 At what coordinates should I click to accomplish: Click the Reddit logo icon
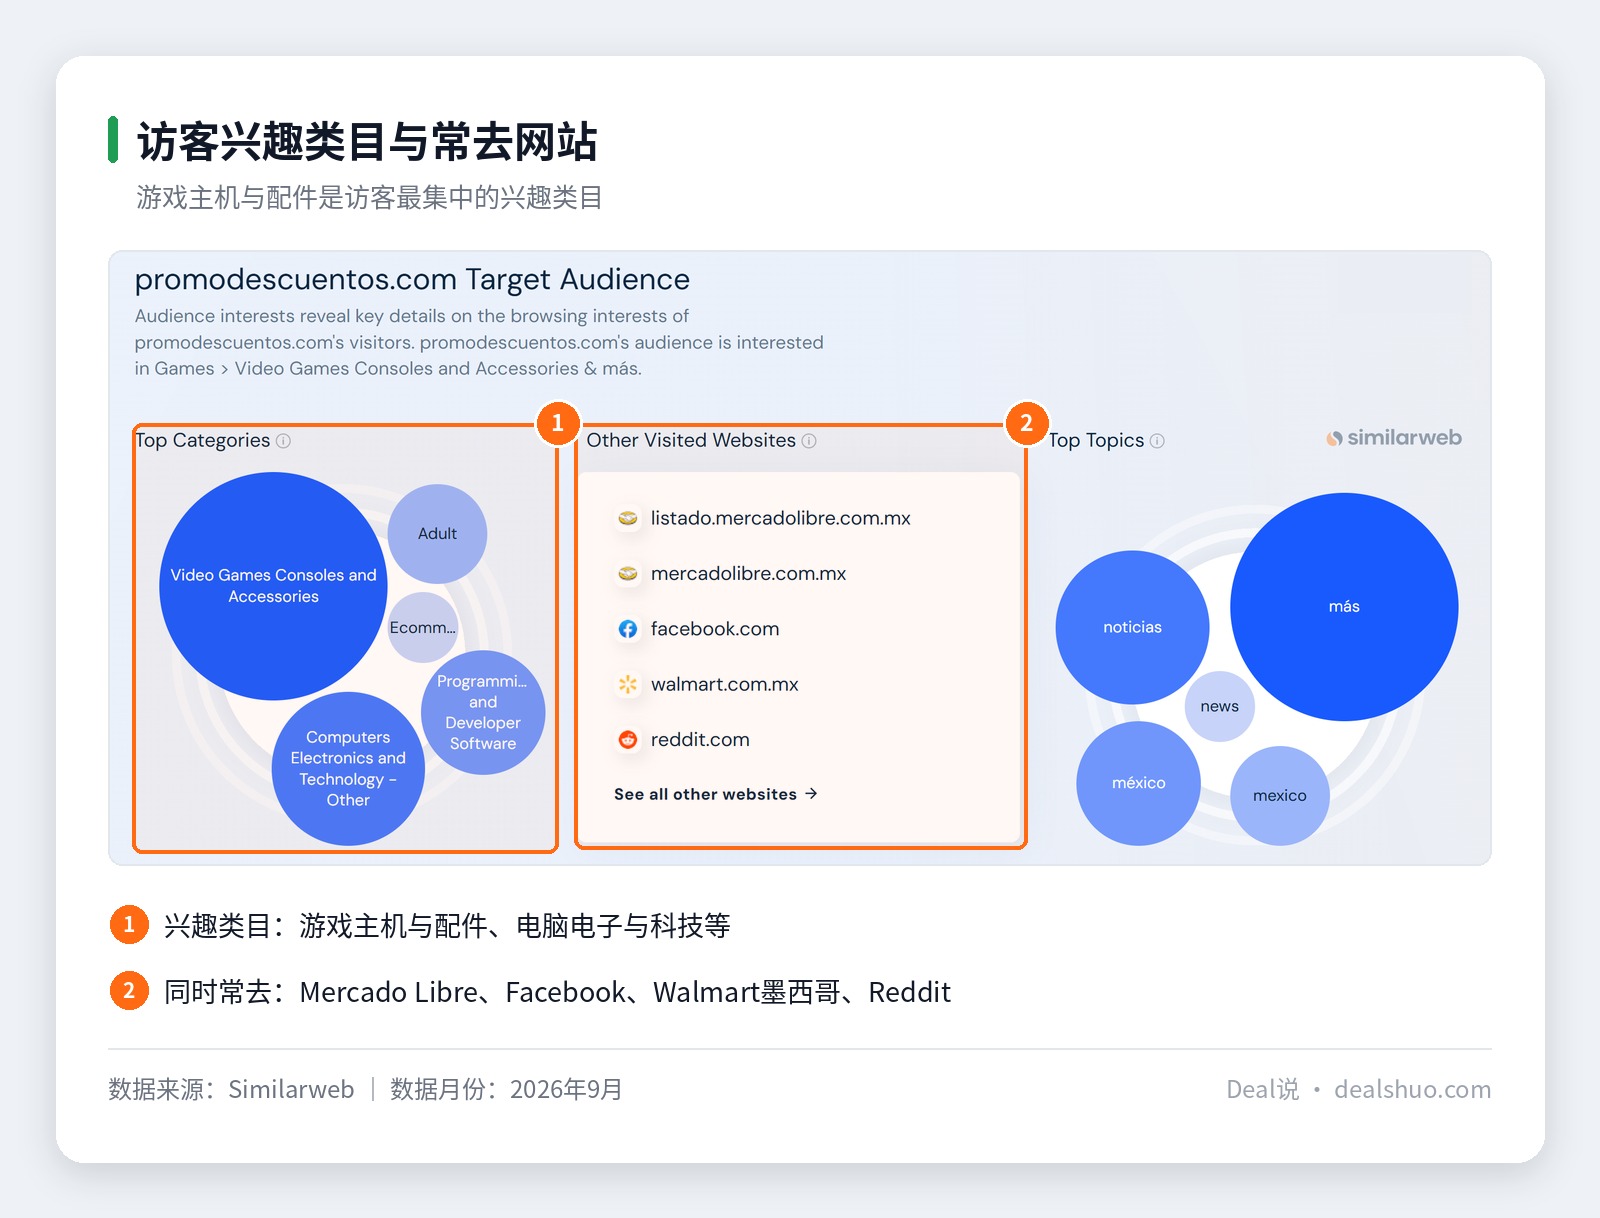[628, 740]
